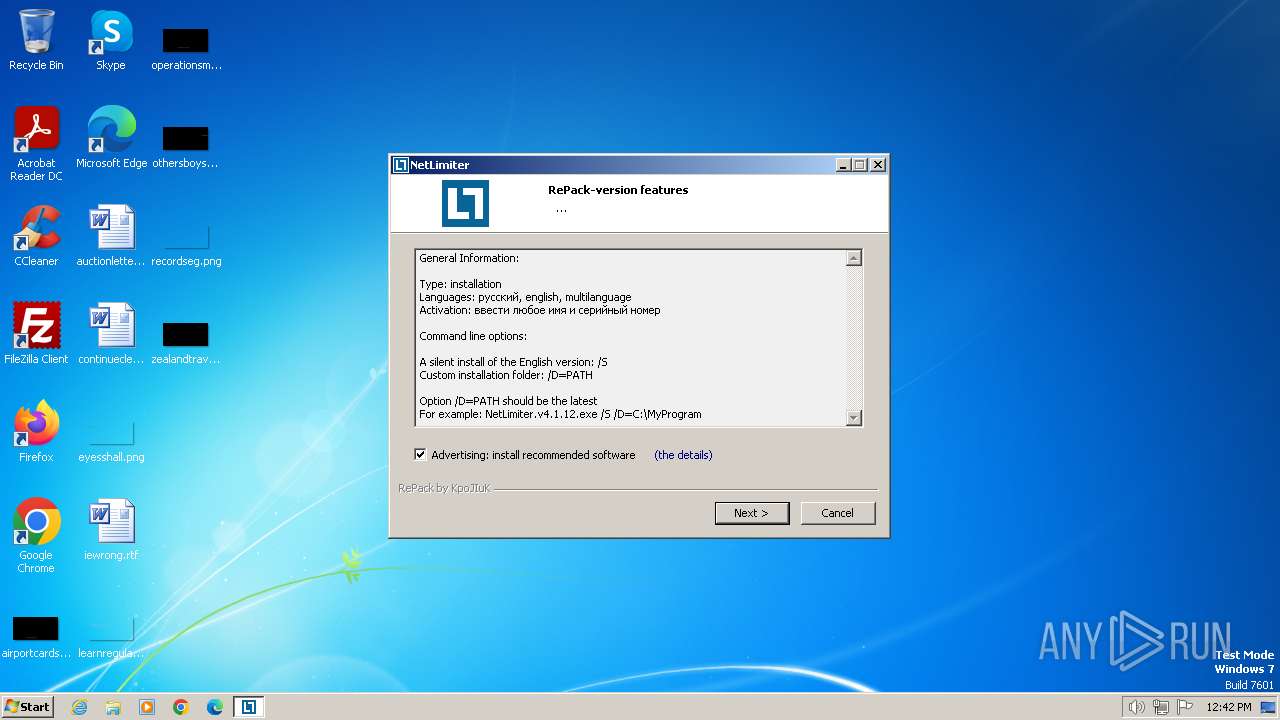Select the eyesshall.png file
Viewport: 1280px width, 720px height.
click(111, 441)
